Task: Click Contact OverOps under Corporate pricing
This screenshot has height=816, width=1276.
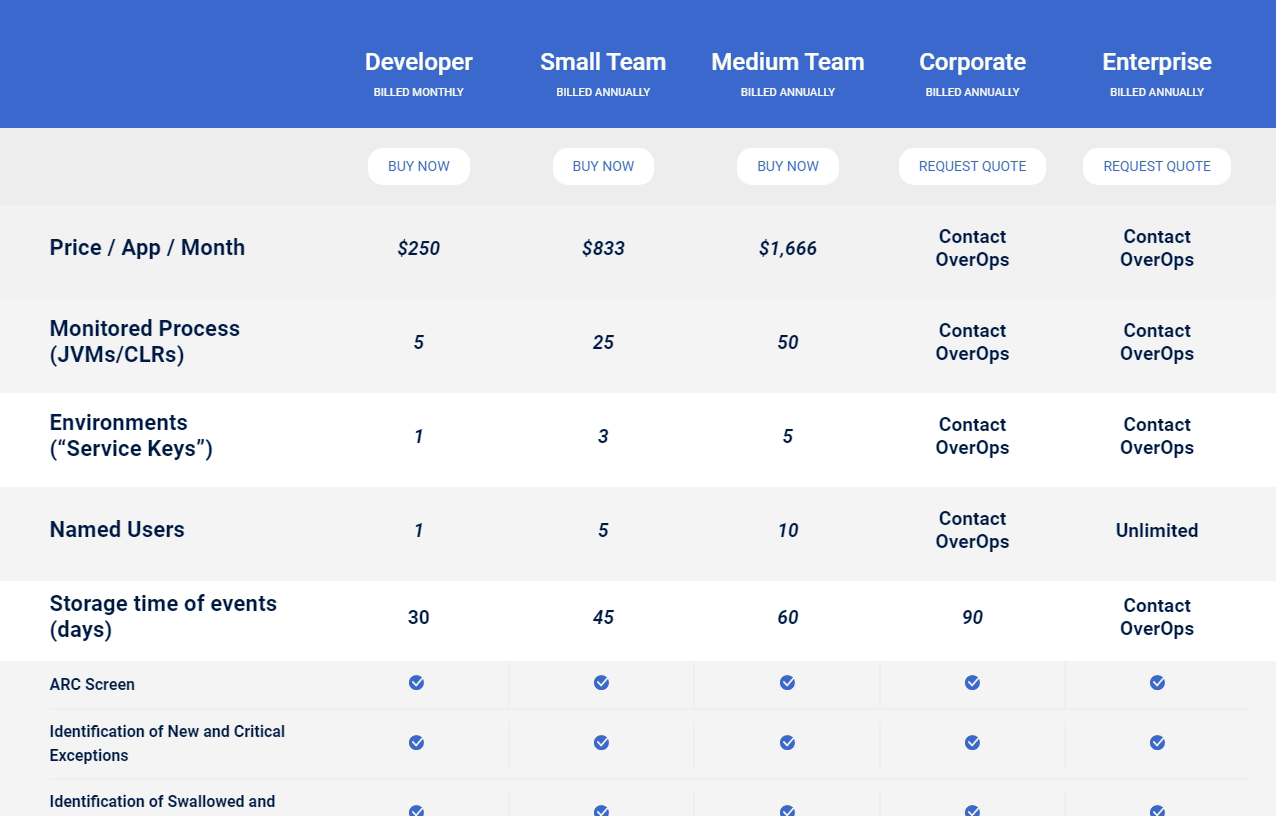Action: pyautogui.click(x=972, y=248)
